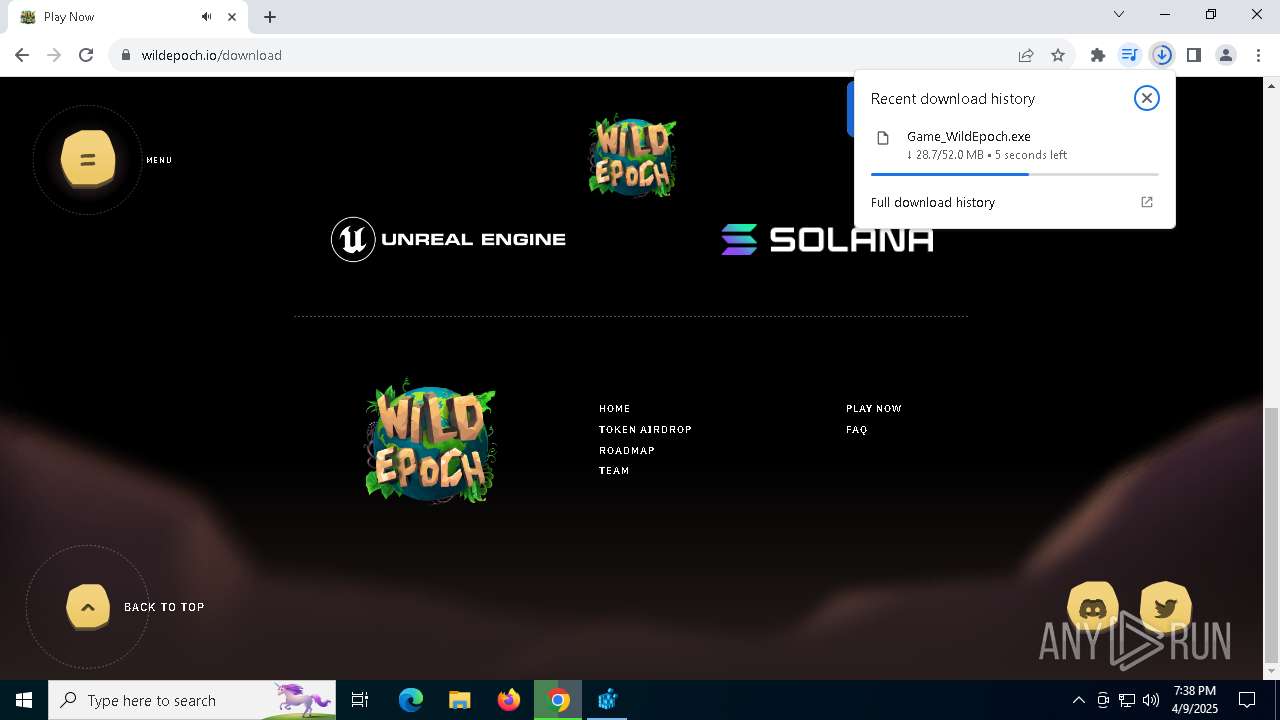Mute the Play Now tab audio

coord(207,17)
